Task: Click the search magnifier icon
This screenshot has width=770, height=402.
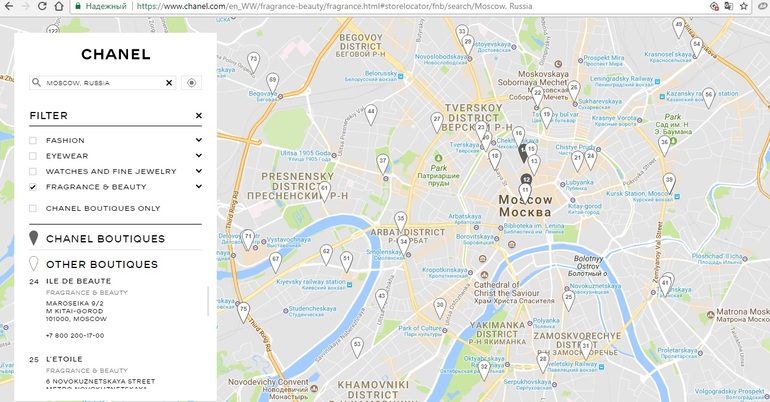Action: tap(36, 82)
